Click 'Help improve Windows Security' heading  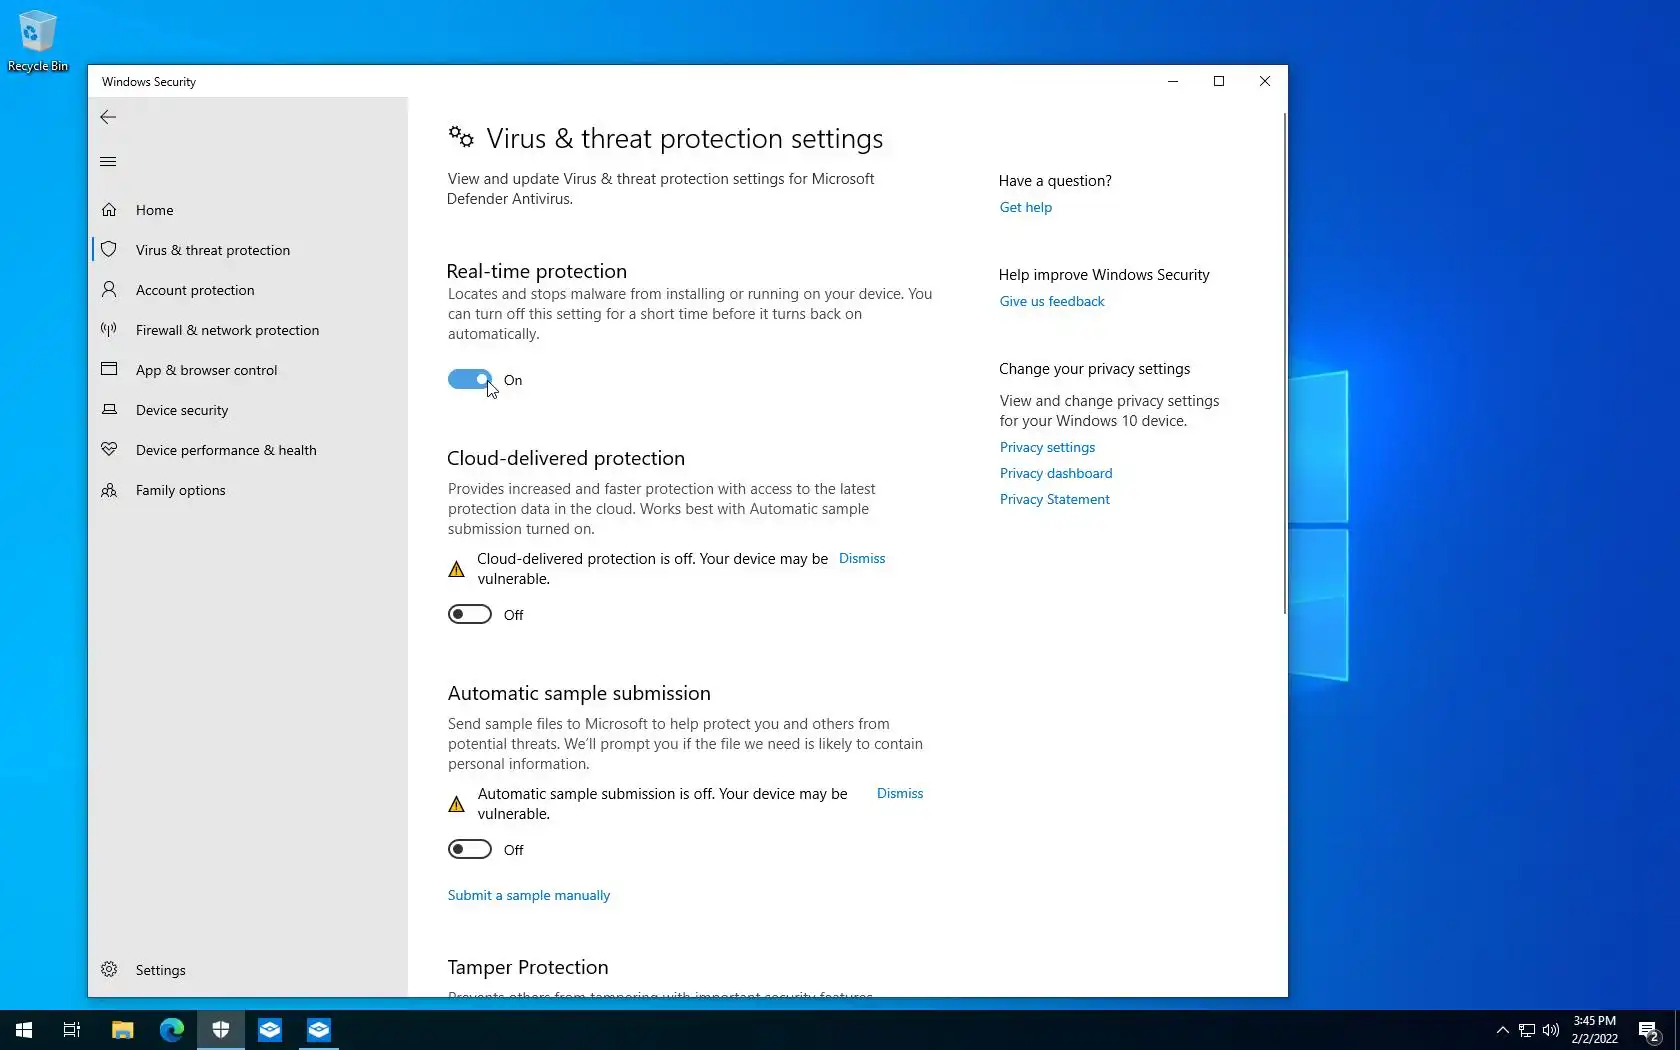coord(1104,275)
